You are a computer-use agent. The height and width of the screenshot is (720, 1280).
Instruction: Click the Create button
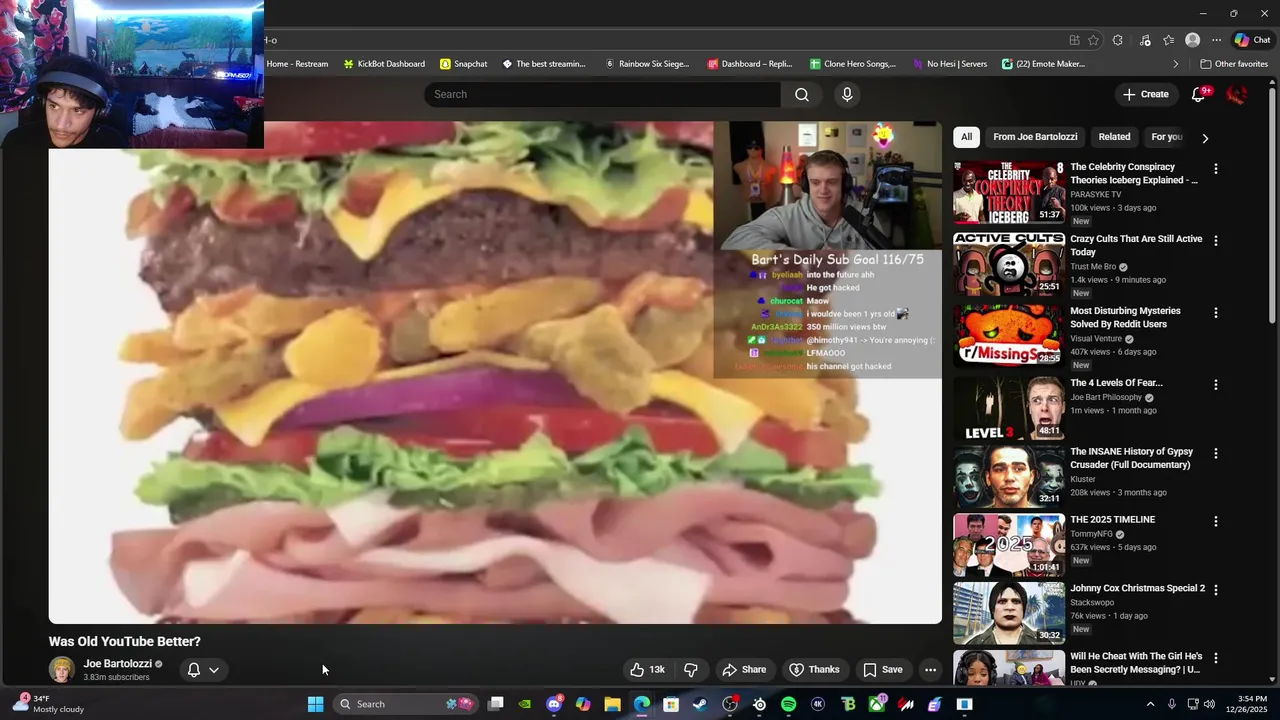point(1145,94)
